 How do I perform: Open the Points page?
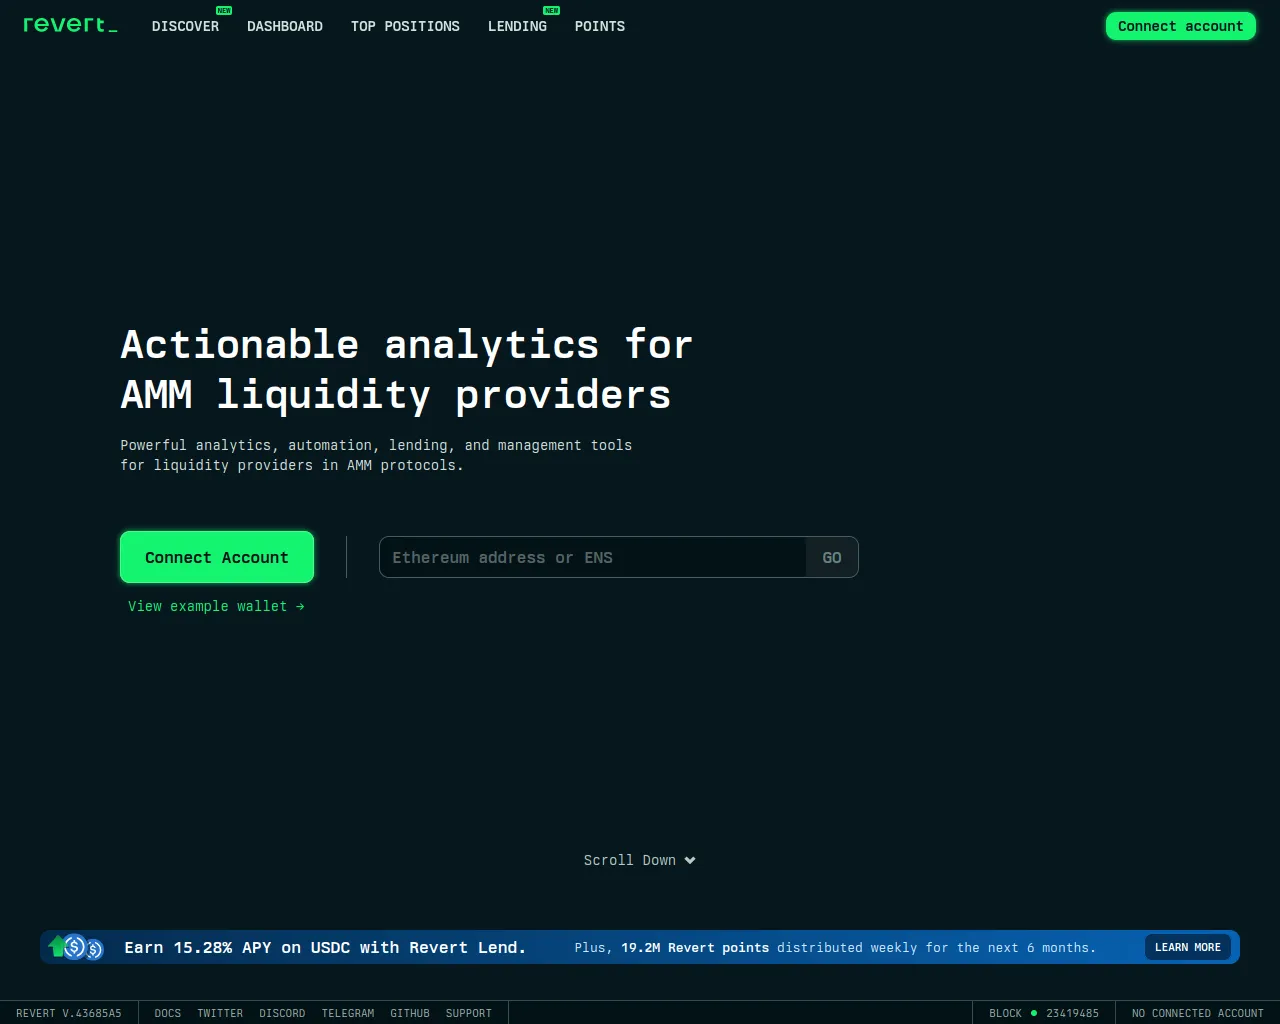(x=600, y=26)
